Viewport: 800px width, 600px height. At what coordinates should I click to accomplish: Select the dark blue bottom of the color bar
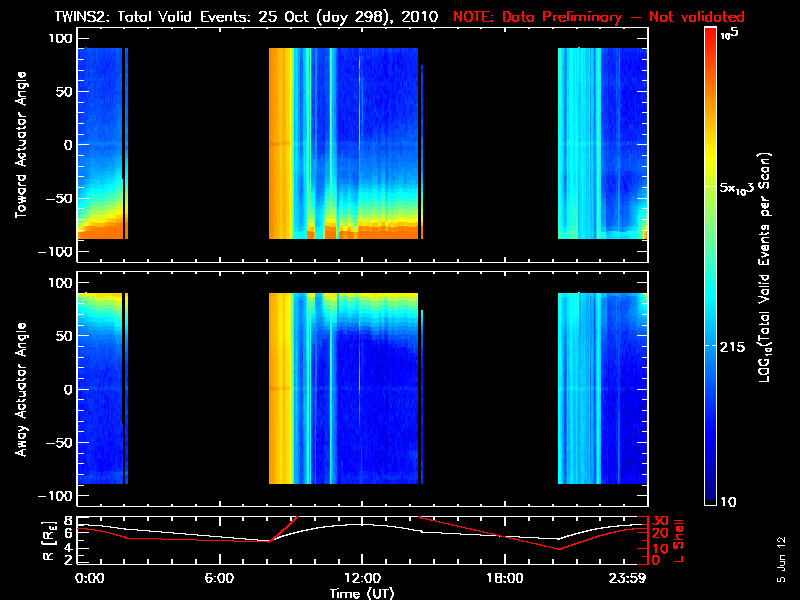[711, 497]
